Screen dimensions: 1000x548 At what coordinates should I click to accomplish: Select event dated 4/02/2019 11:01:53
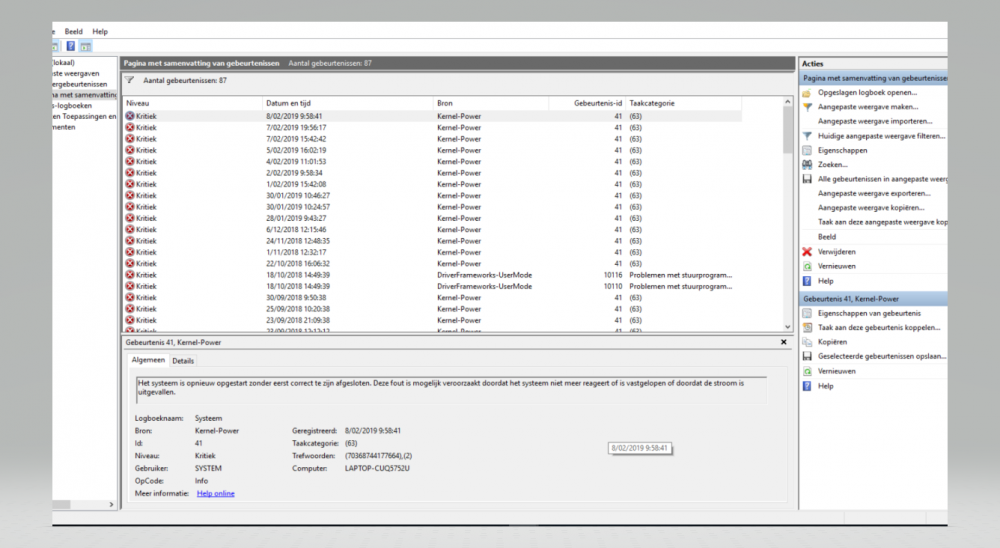[x=432, y=161]
